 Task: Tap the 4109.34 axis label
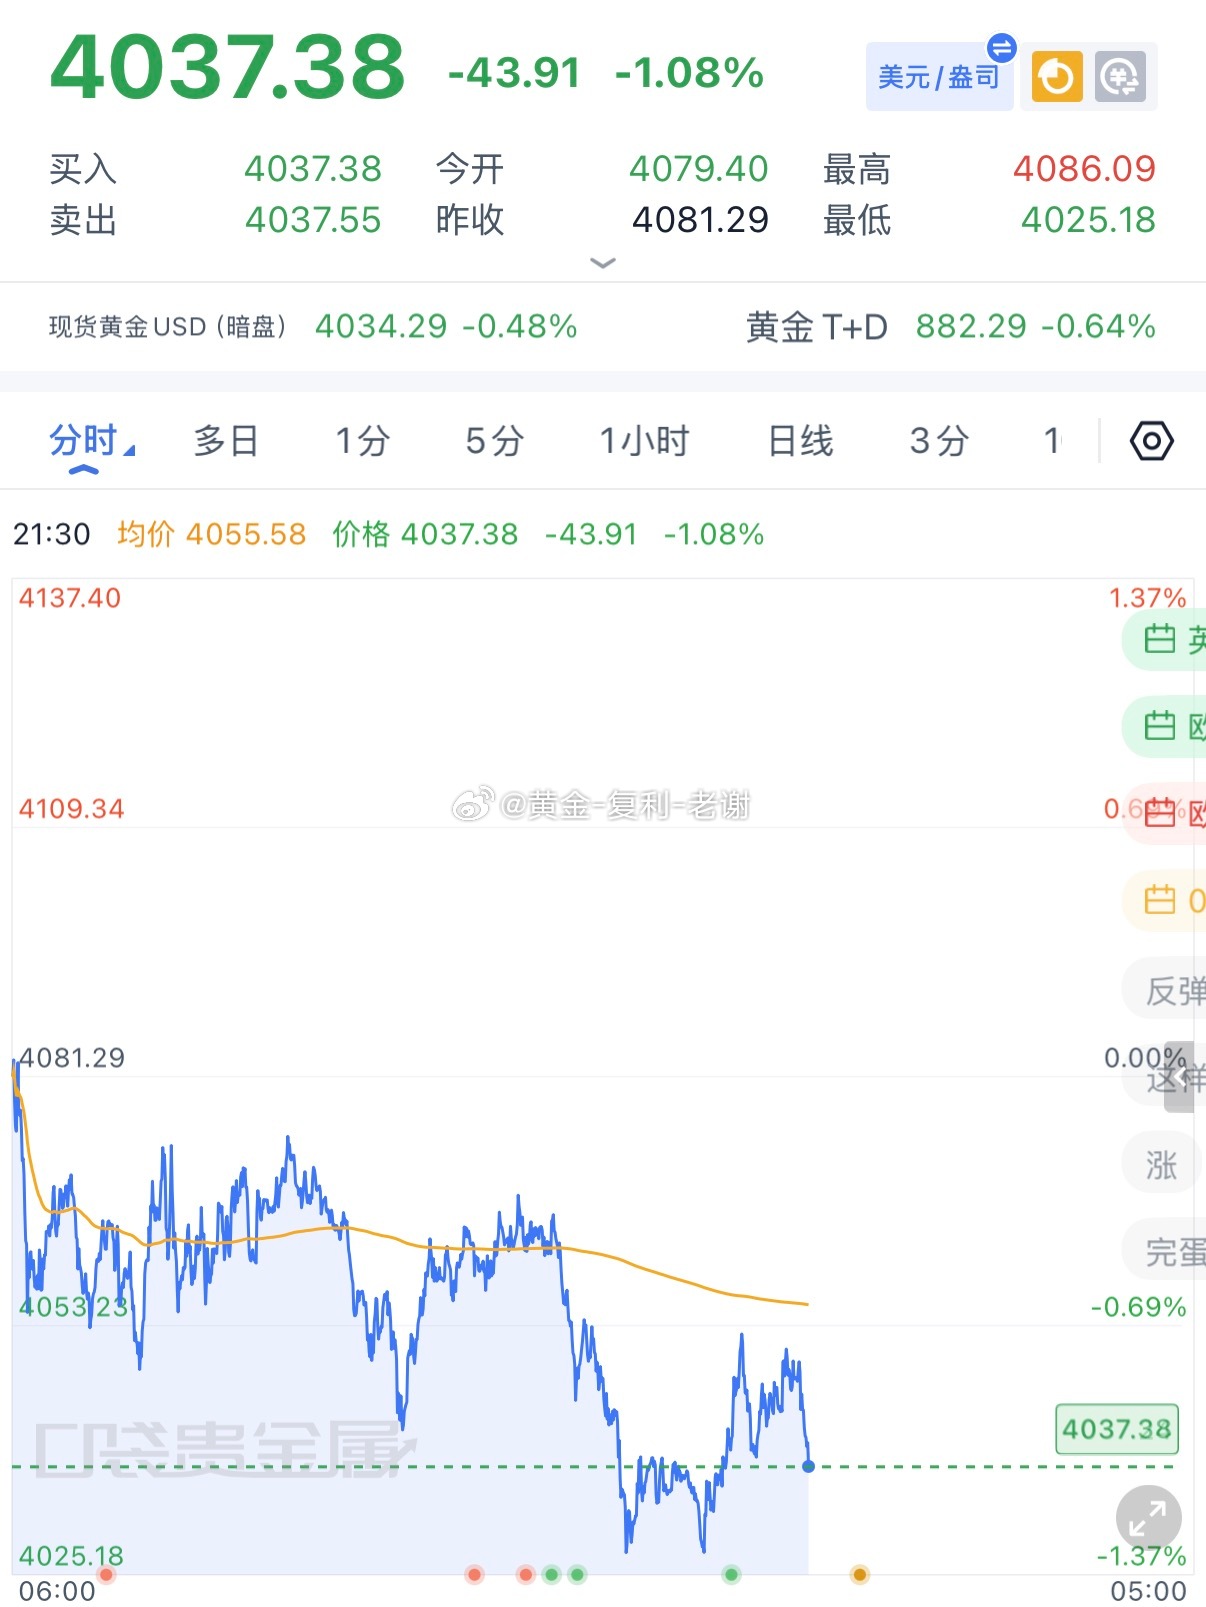[x=71, y=809]
